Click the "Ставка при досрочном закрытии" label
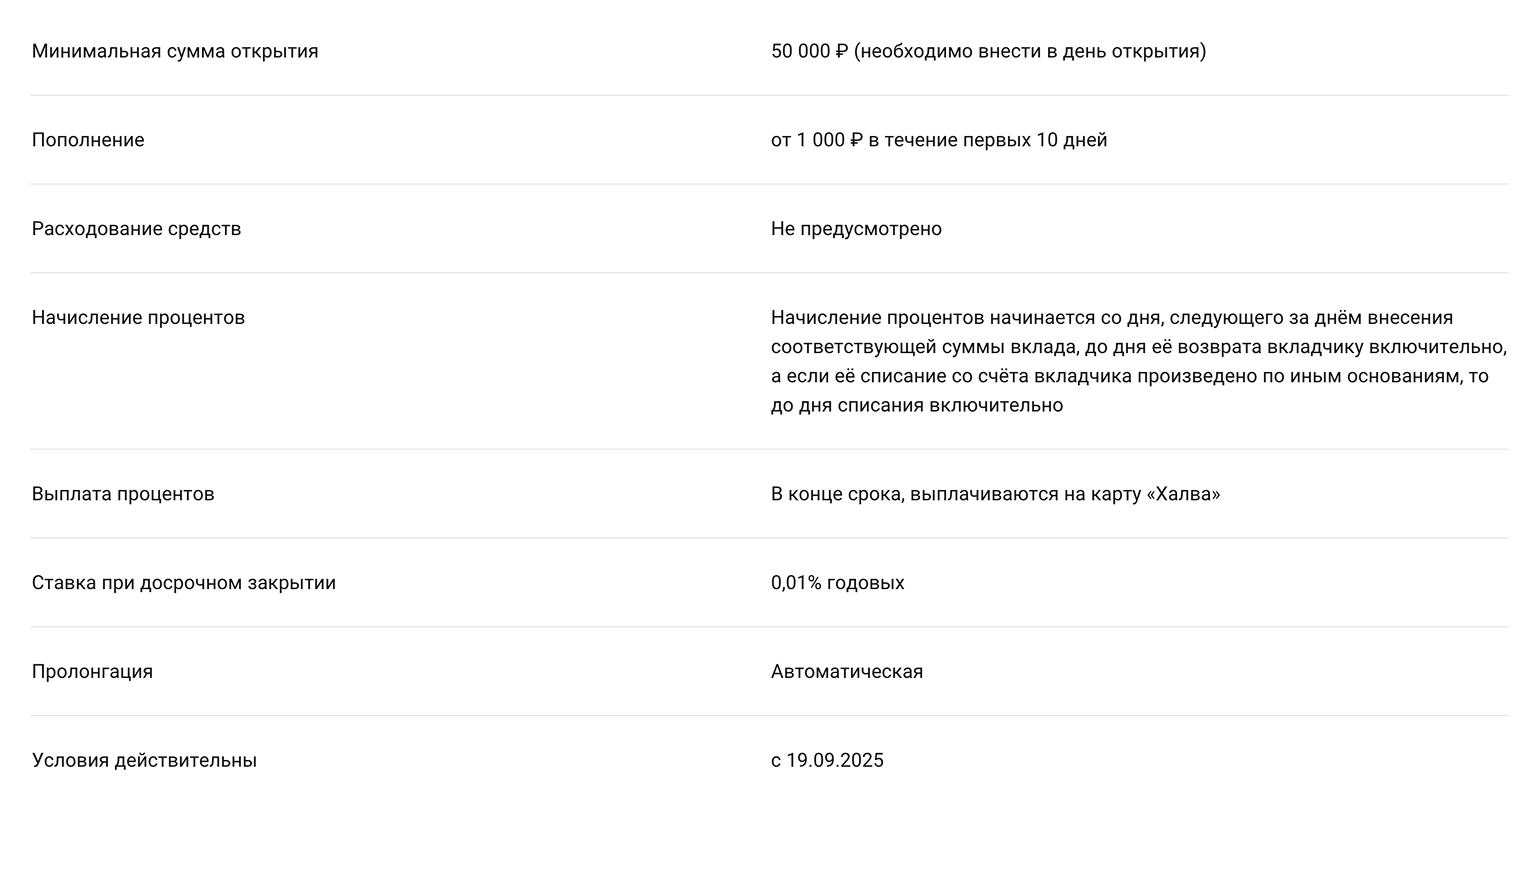Screen dimensions: 1540x889 (184, 583)
